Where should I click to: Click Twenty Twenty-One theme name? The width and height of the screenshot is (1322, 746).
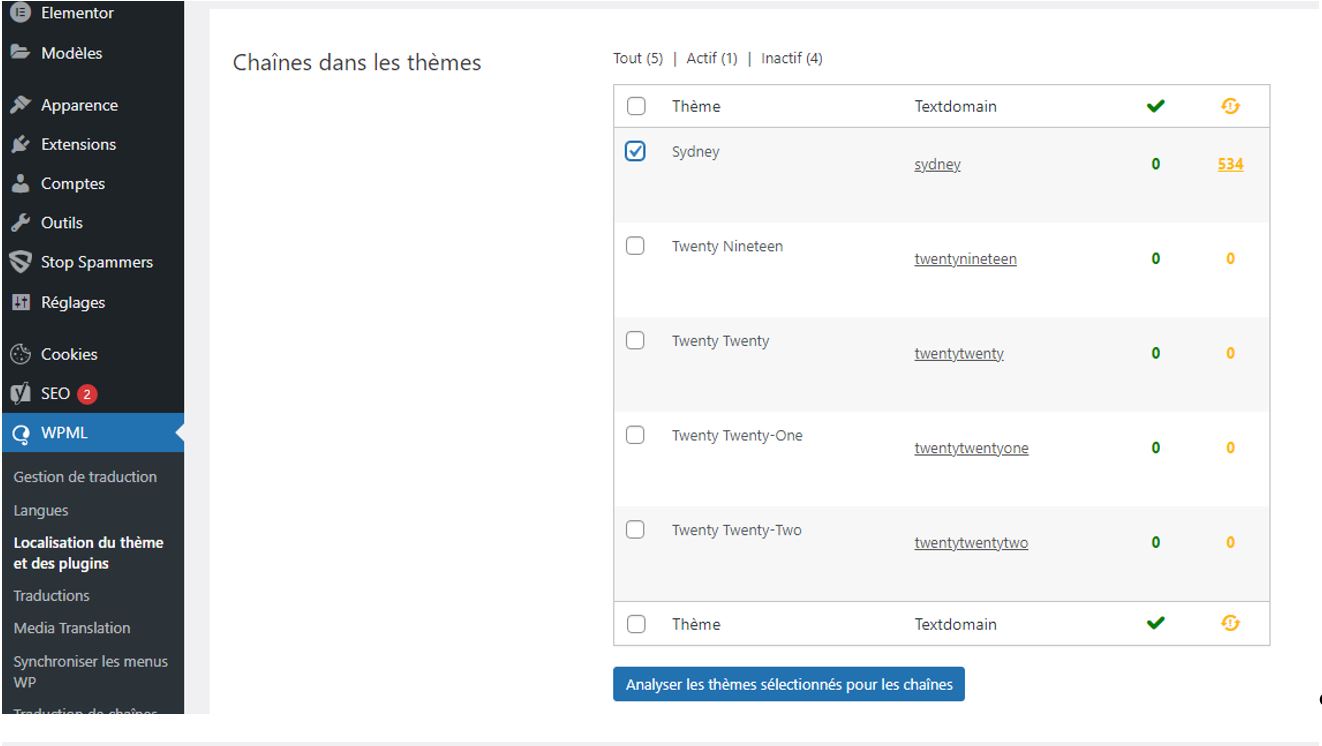pos(737,435)
